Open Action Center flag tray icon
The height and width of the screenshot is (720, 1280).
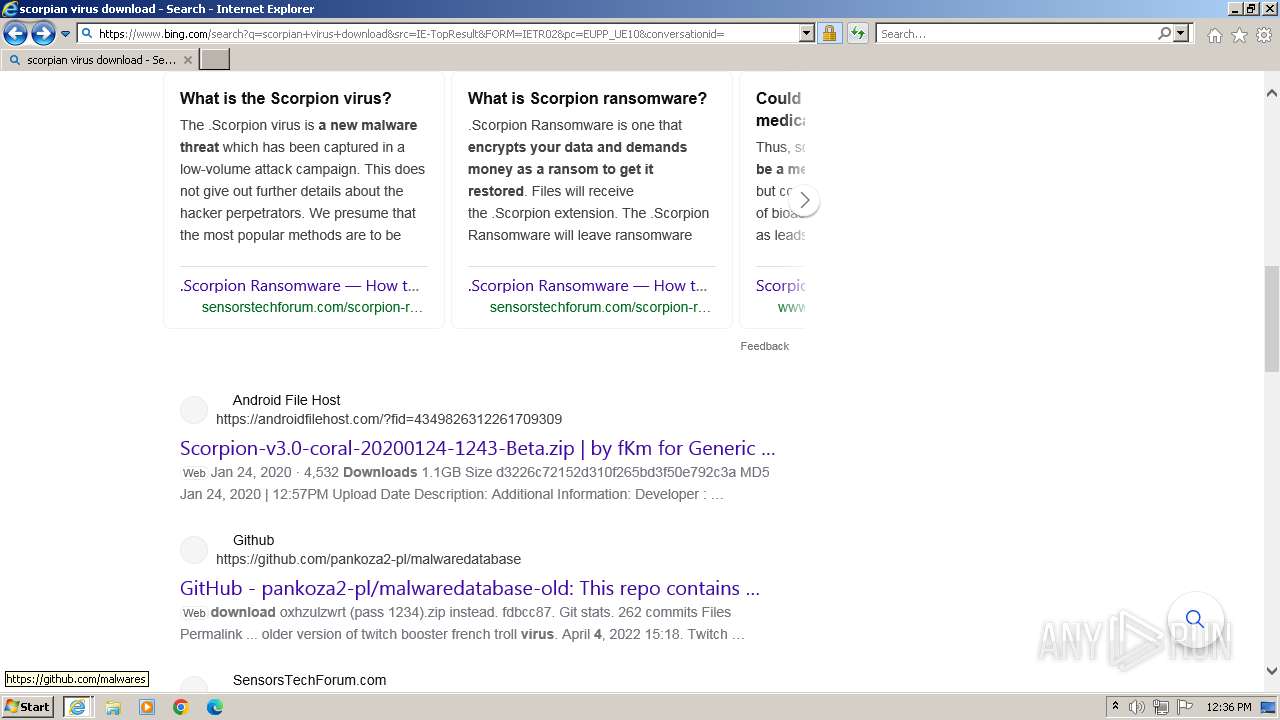(x=1184, y=707)
